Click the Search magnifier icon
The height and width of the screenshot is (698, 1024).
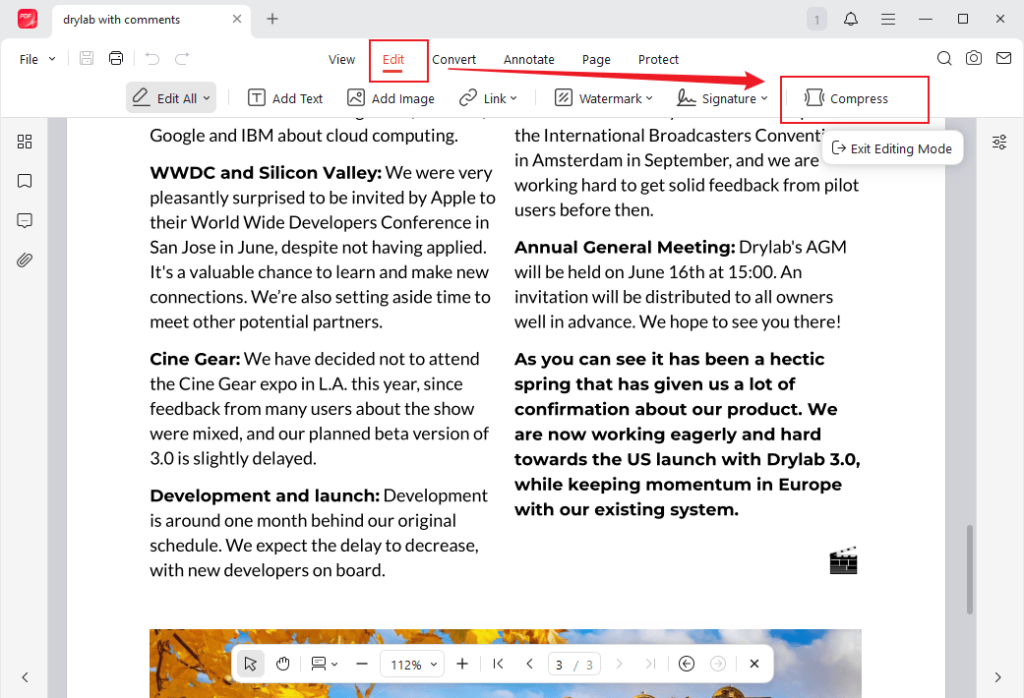click(x=944, y=59)
